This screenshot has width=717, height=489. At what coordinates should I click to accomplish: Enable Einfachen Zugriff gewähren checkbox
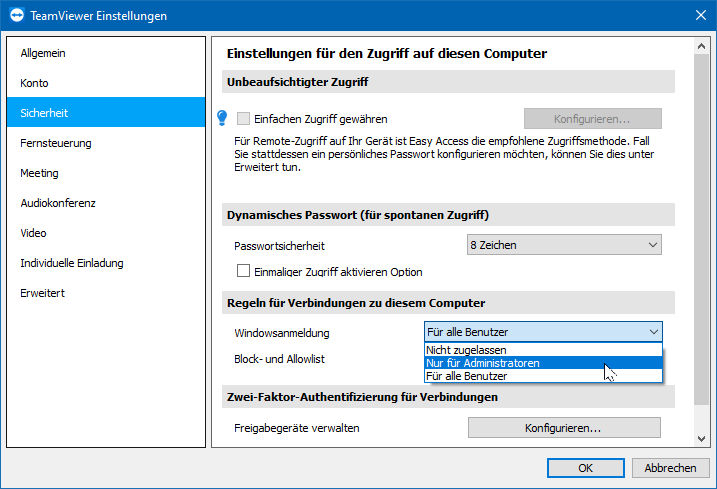pos(243,118)
